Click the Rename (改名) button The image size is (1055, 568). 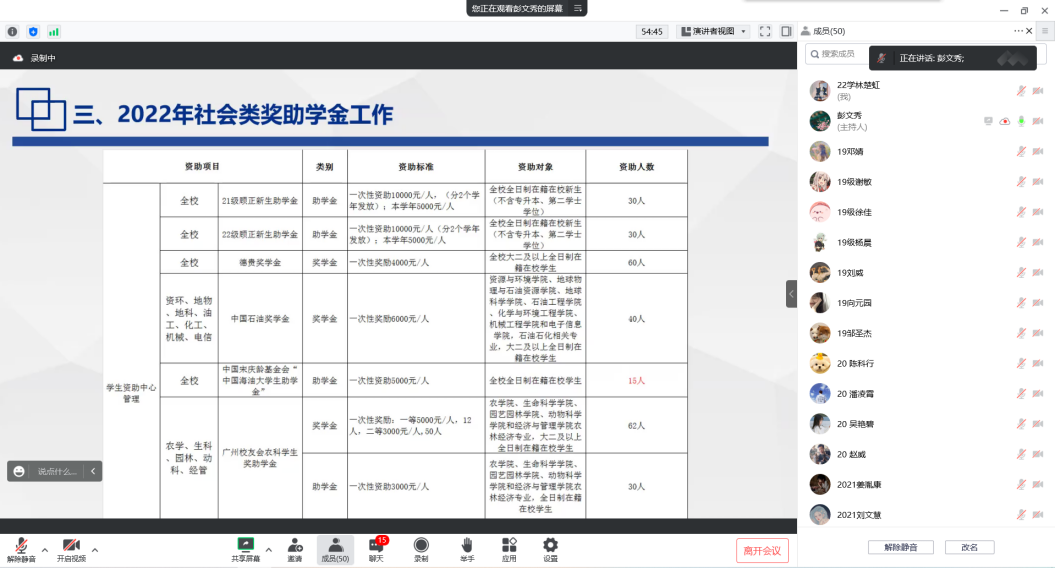pyautogui.click(x=969, y=547)
